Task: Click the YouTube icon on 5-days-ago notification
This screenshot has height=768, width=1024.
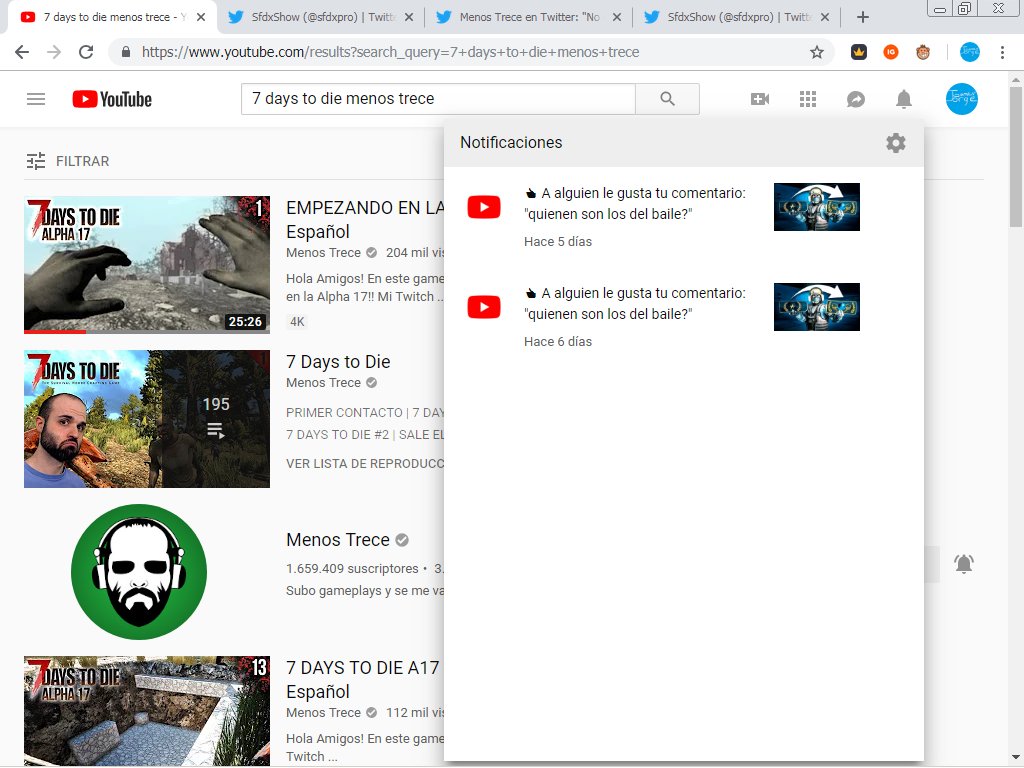Action: 484,207
